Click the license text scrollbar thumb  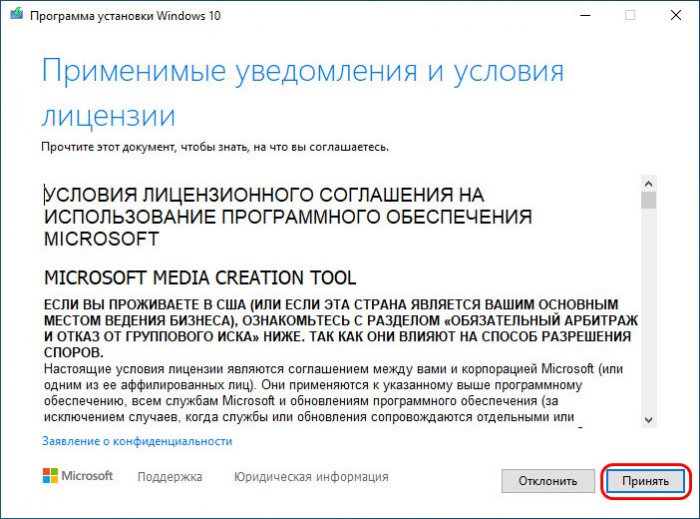pos(649,200)
